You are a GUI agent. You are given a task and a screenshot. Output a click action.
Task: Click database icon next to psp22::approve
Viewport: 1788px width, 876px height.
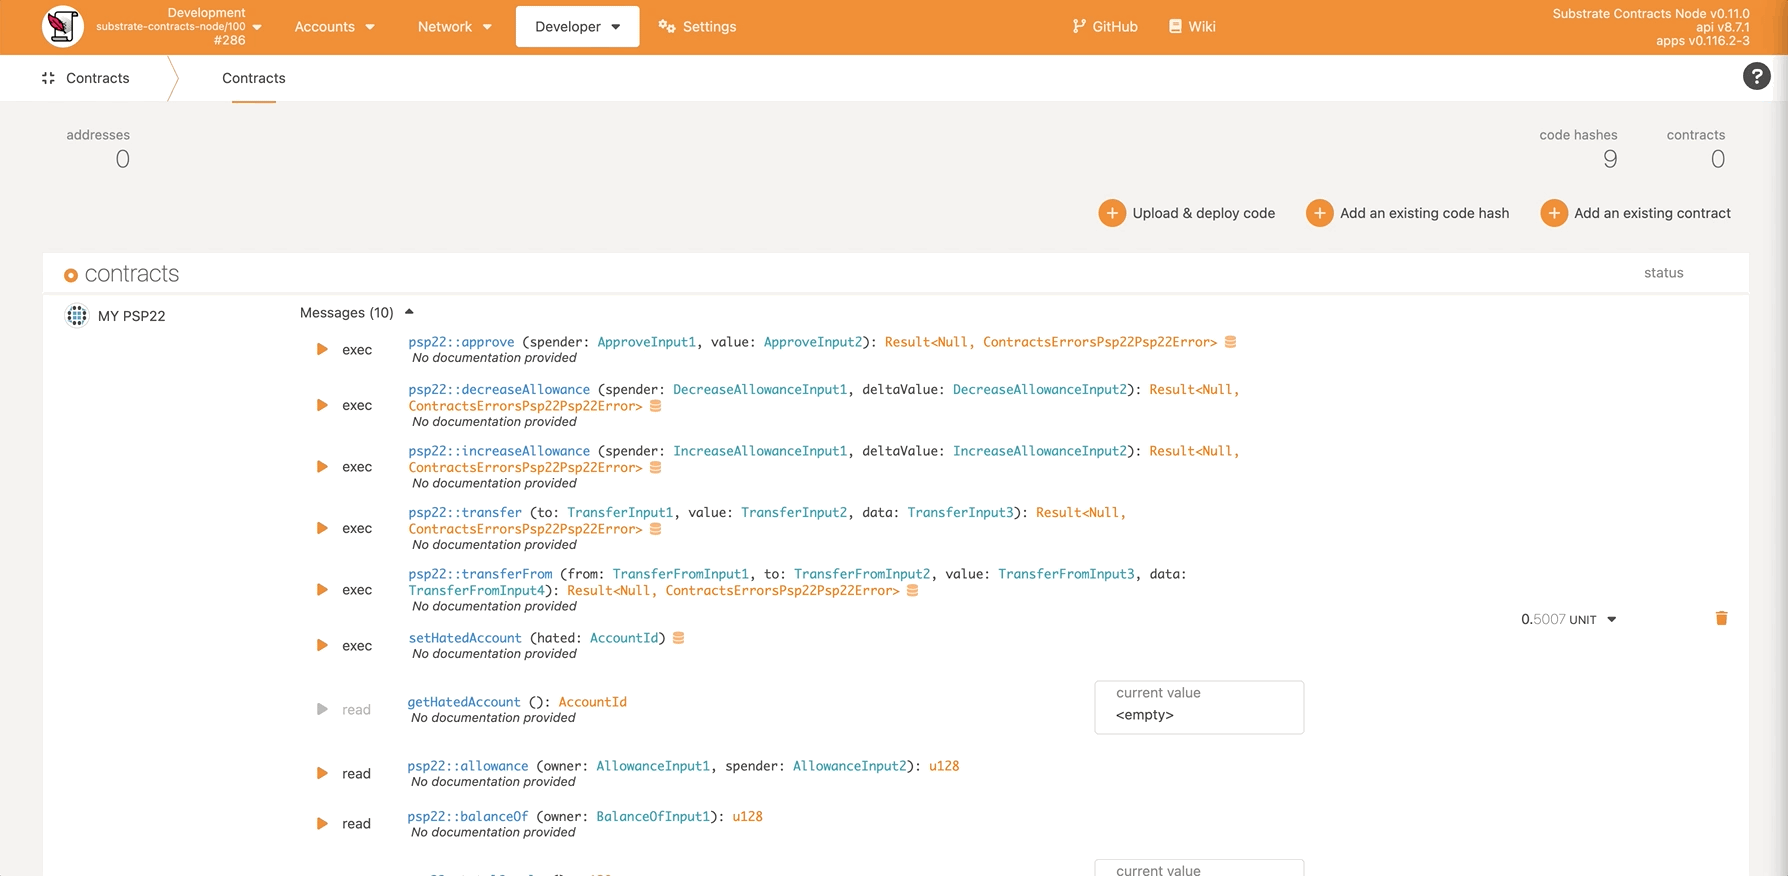tap(1231, 342)
